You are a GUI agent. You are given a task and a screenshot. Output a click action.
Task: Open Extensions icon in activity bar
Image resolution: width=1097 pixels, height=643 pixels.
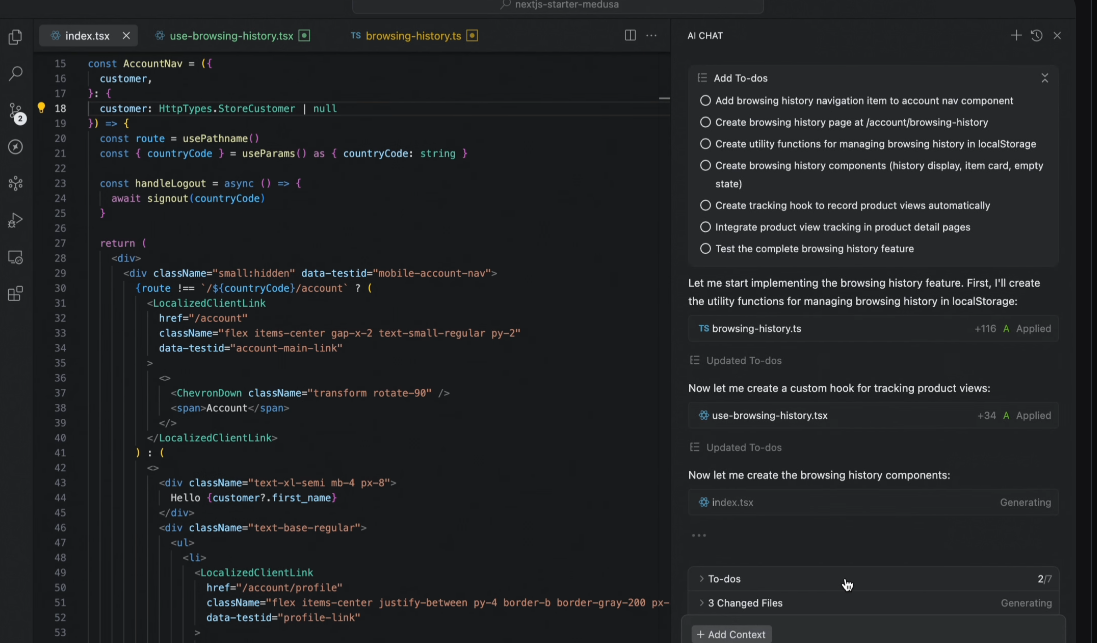coord(15,293)
